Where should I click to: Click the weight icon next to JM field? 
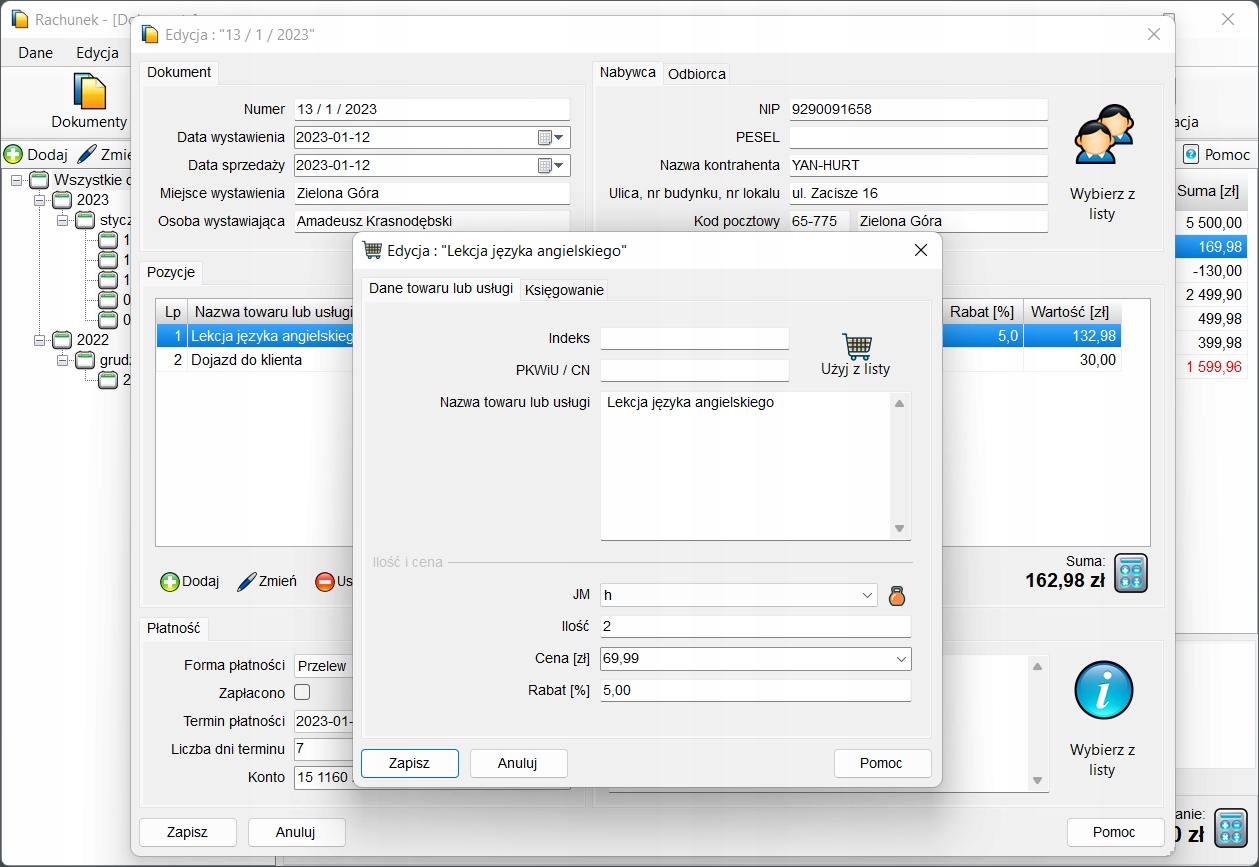[x=897, y=596]
